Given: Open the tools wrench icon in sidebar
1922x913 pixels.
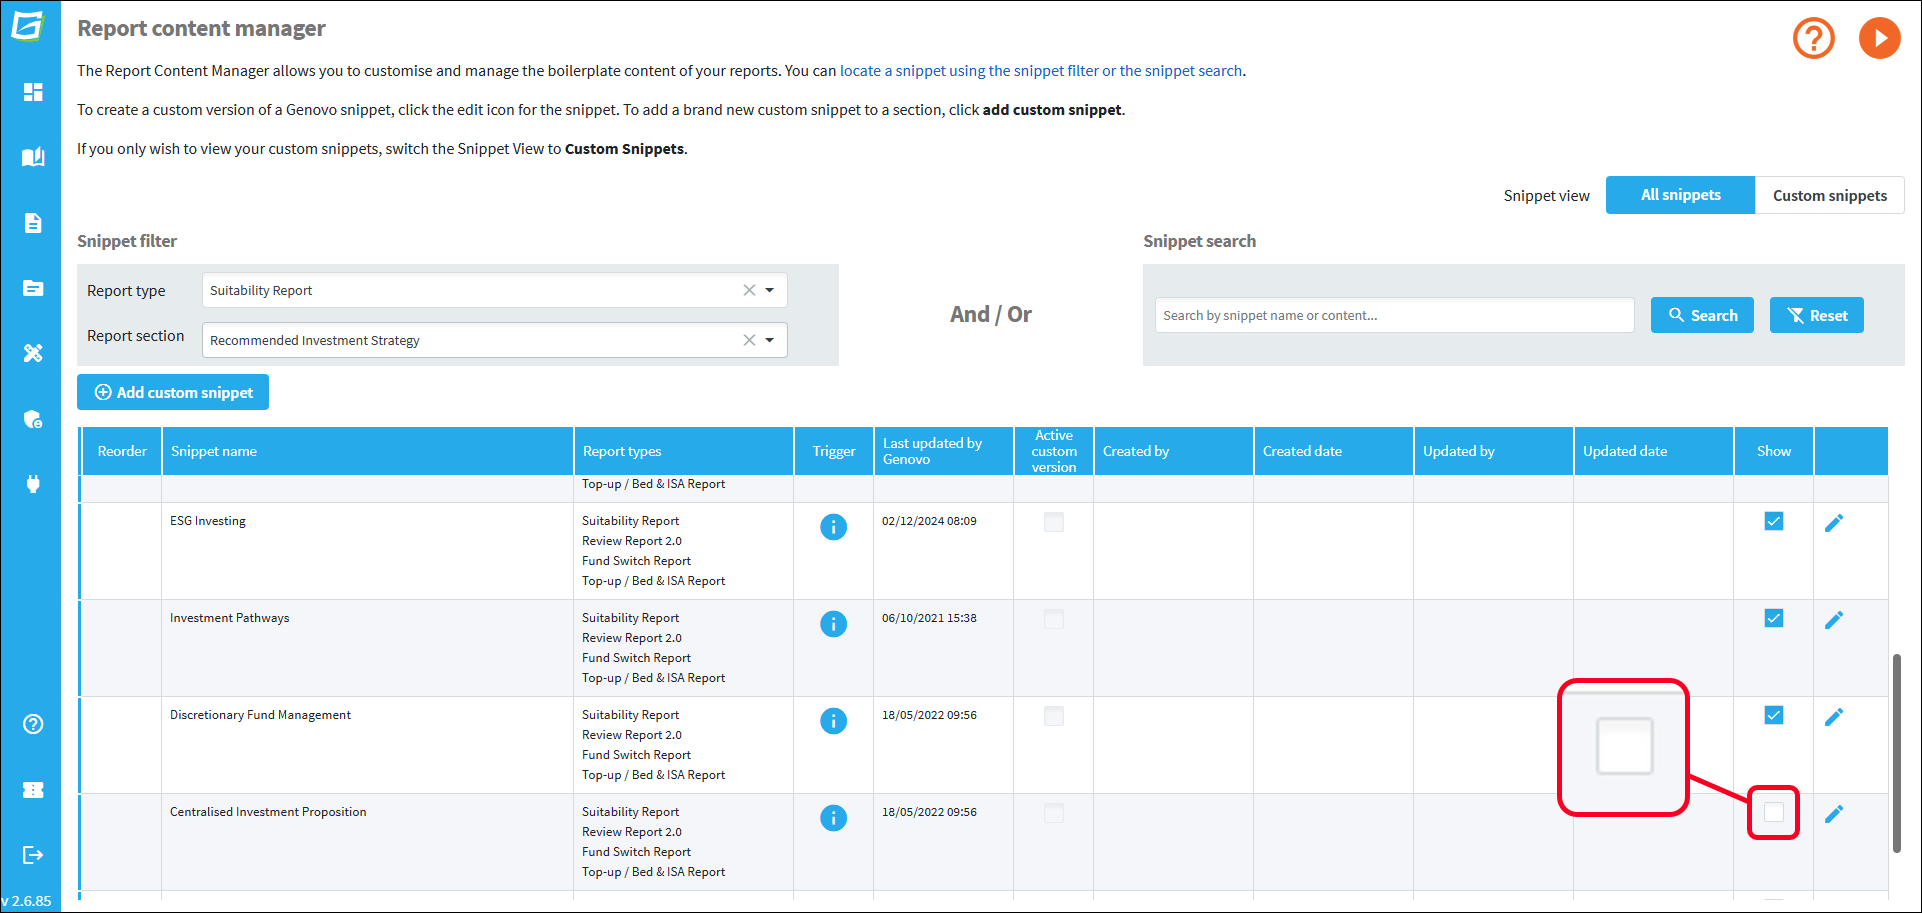Looking at the screenshot, I should click(x=33, y=353).
